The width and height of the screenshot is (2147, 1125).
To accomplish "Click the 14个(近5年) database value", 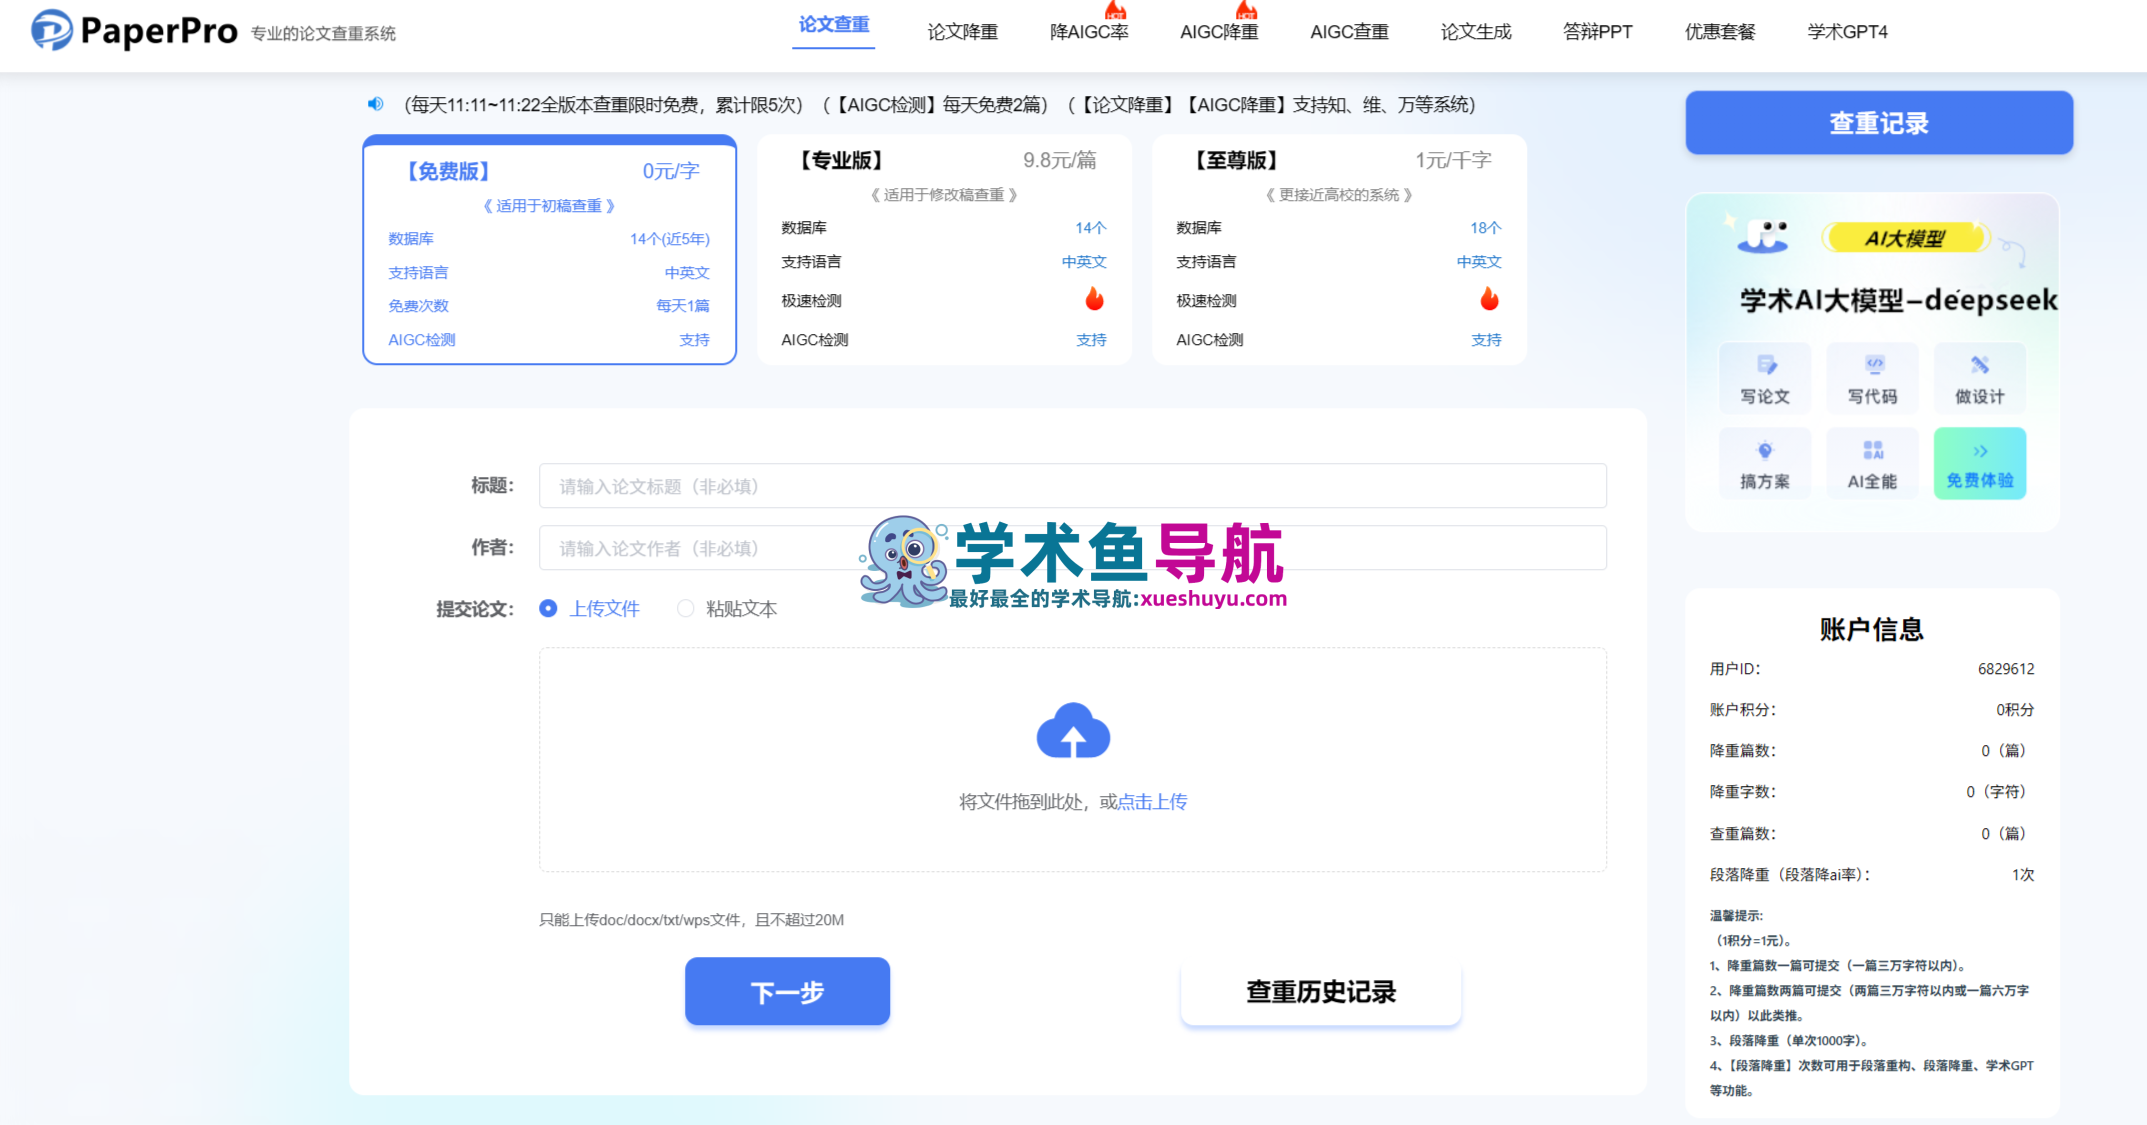I will [x=670, y=239].
